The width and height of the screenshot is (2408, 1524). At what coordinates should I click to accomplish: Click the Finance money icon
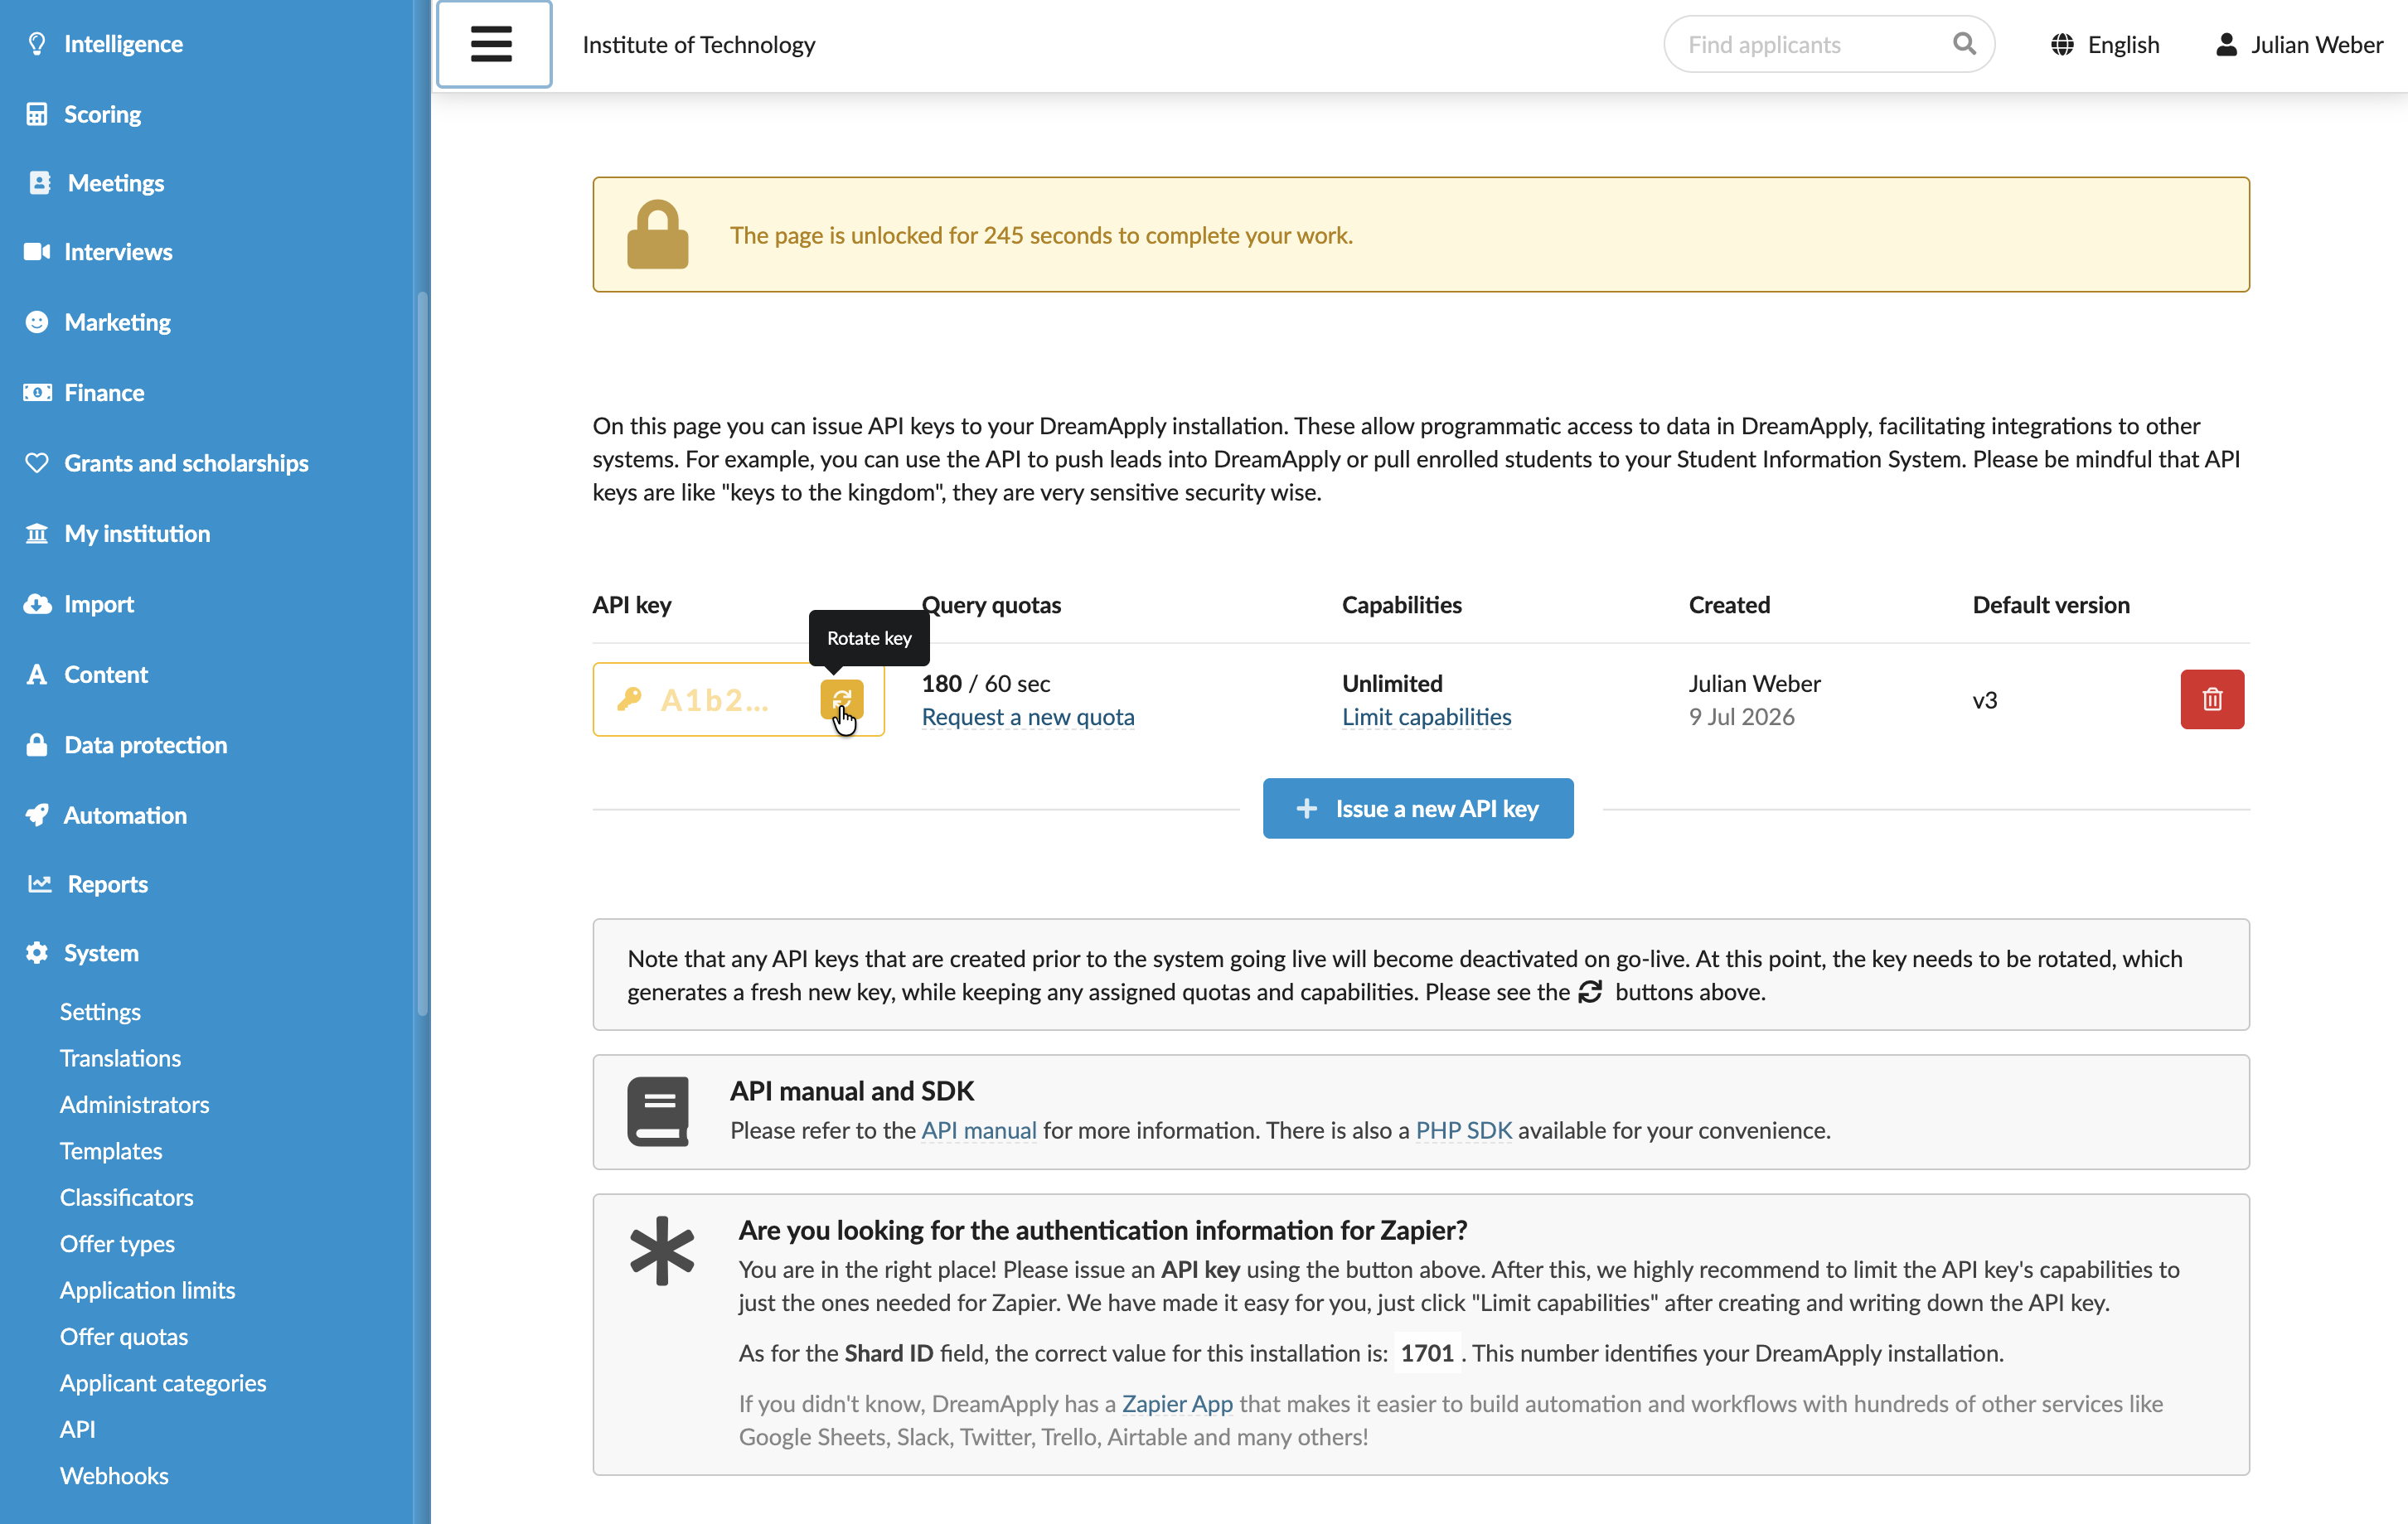point(37,393)
